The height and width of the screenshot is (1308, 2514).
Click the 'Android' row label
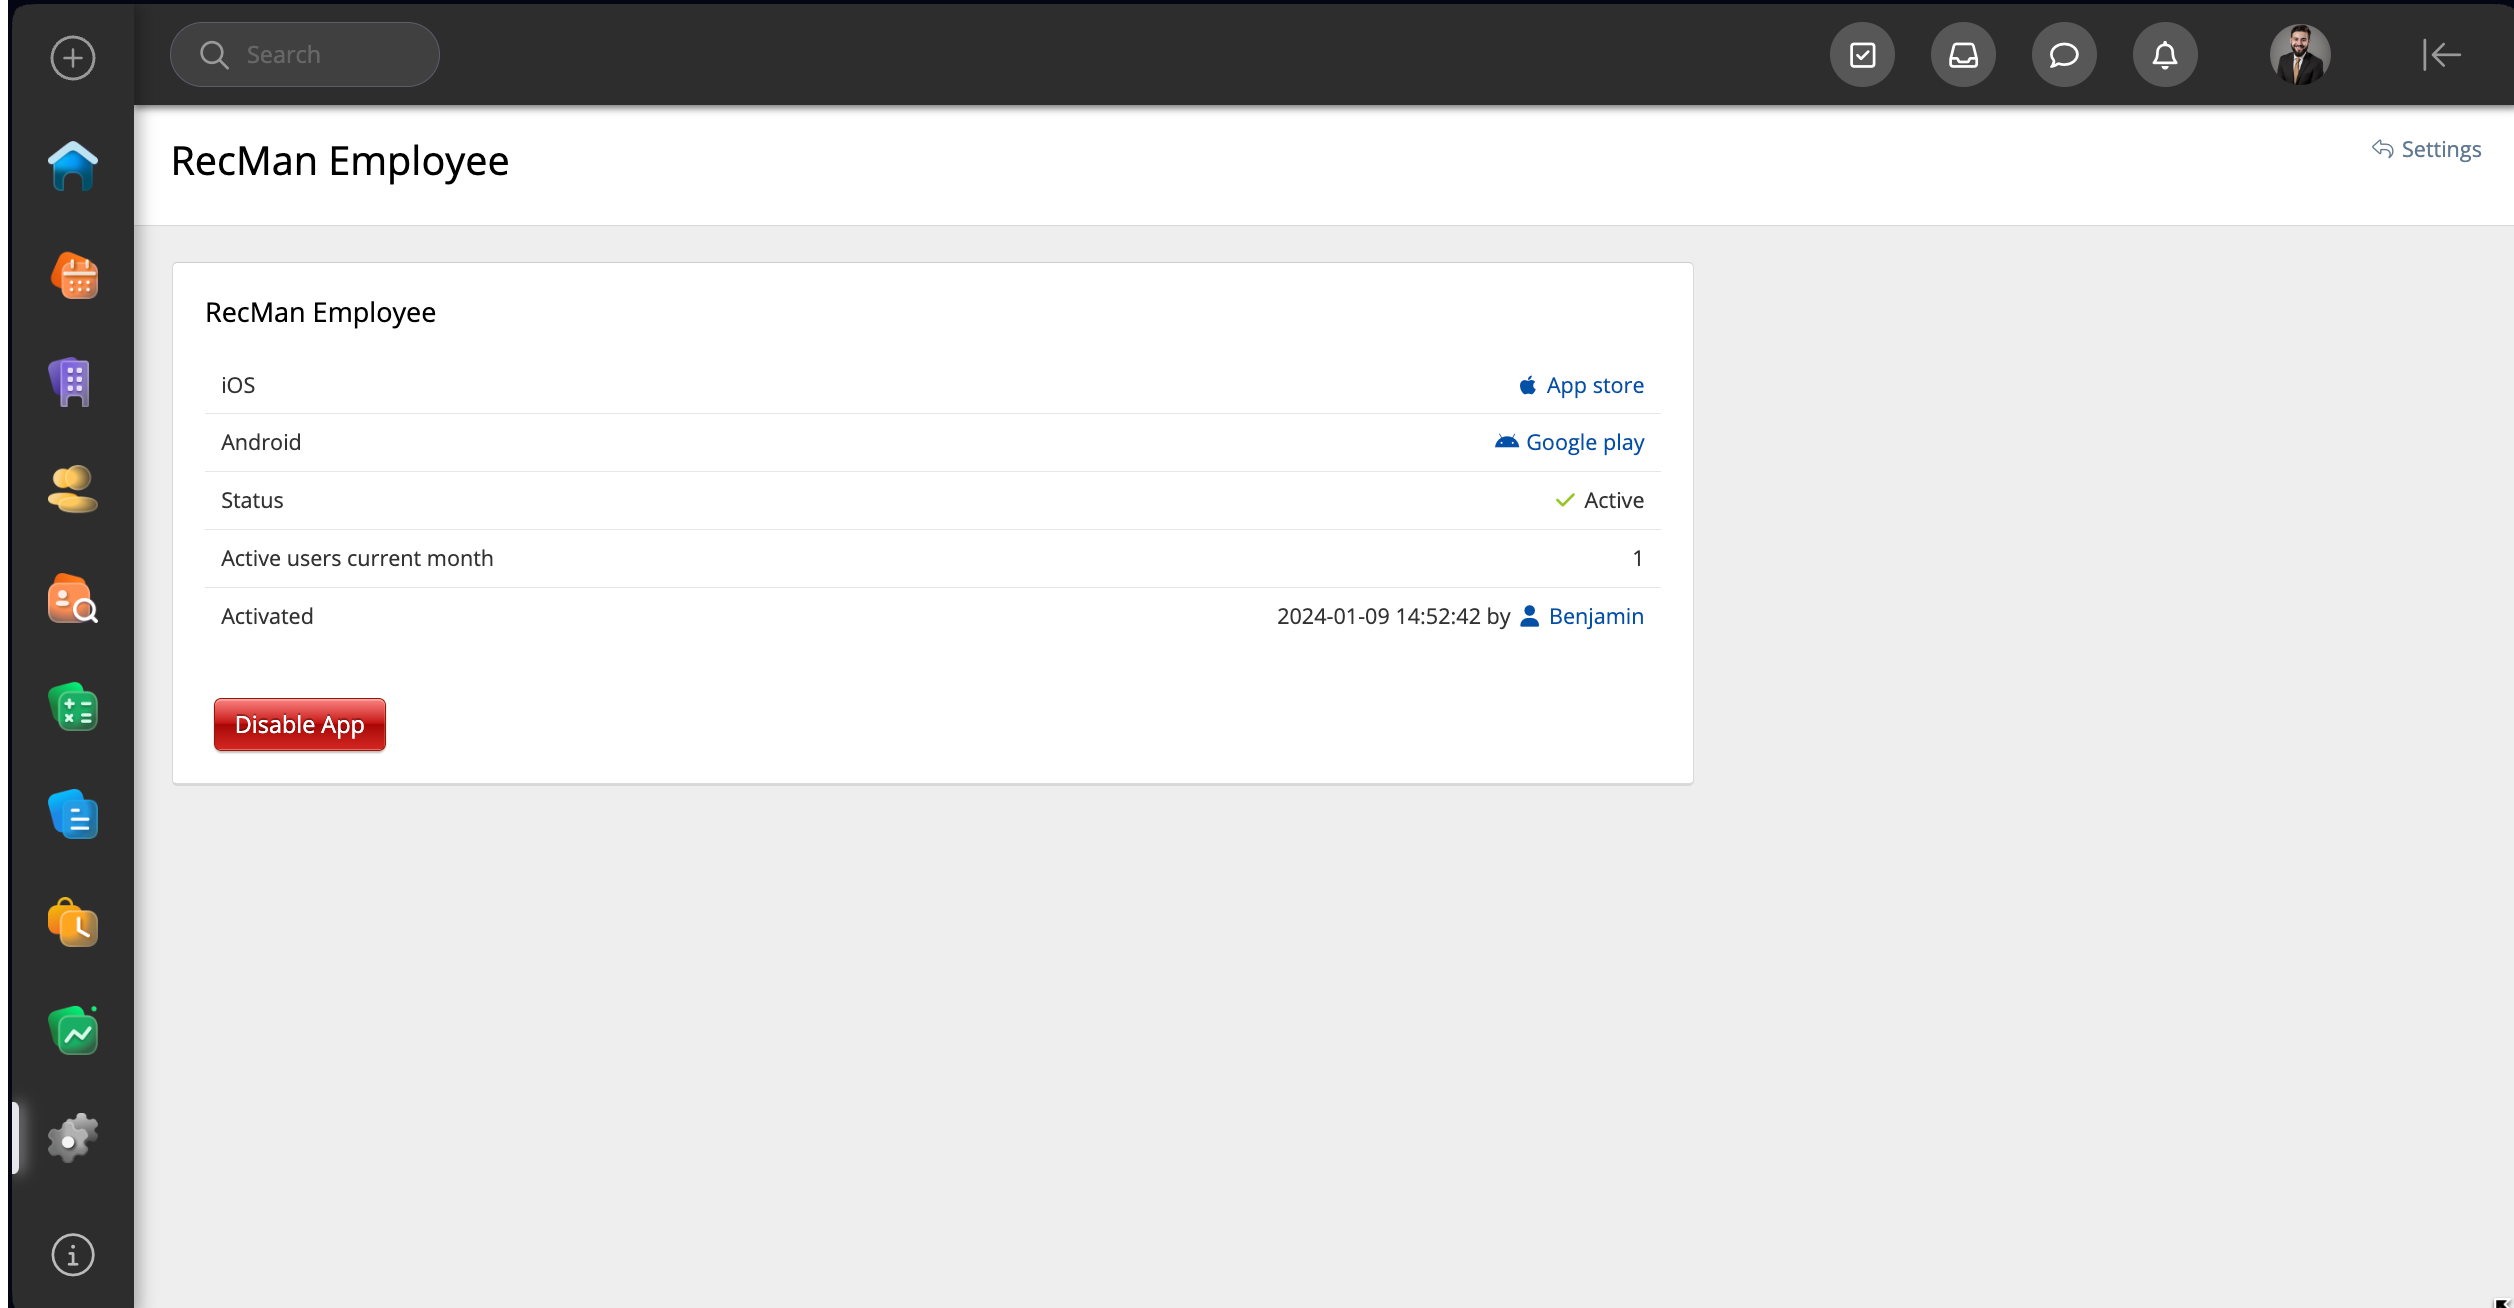(261, 442)
